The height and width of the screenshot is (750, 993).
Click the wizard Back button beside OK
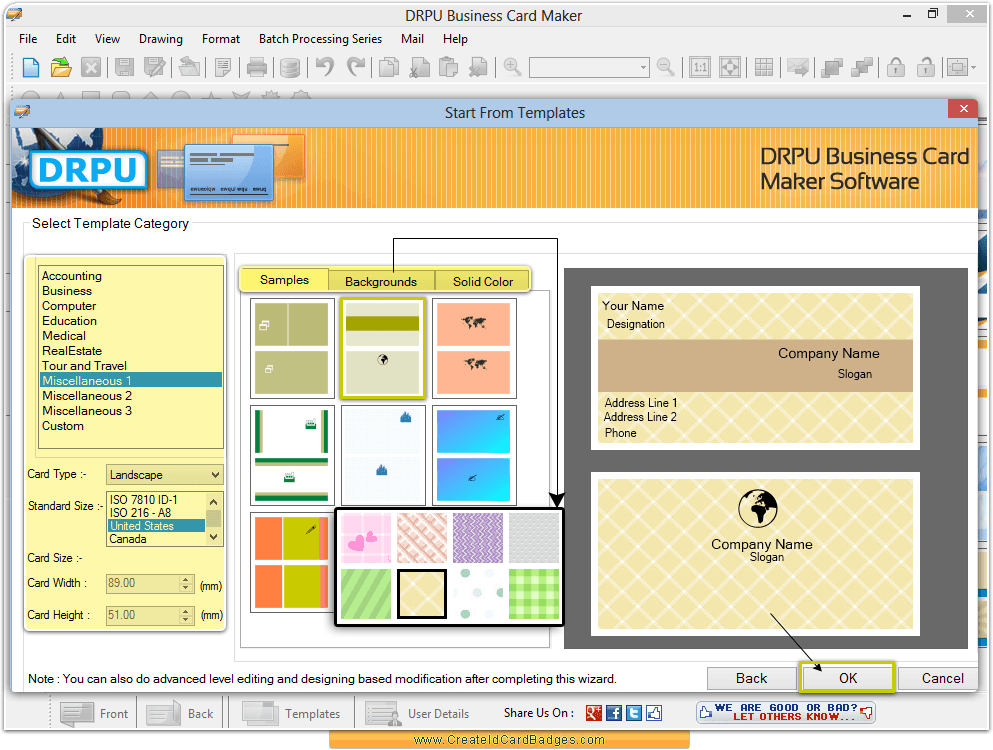(752, 678)
